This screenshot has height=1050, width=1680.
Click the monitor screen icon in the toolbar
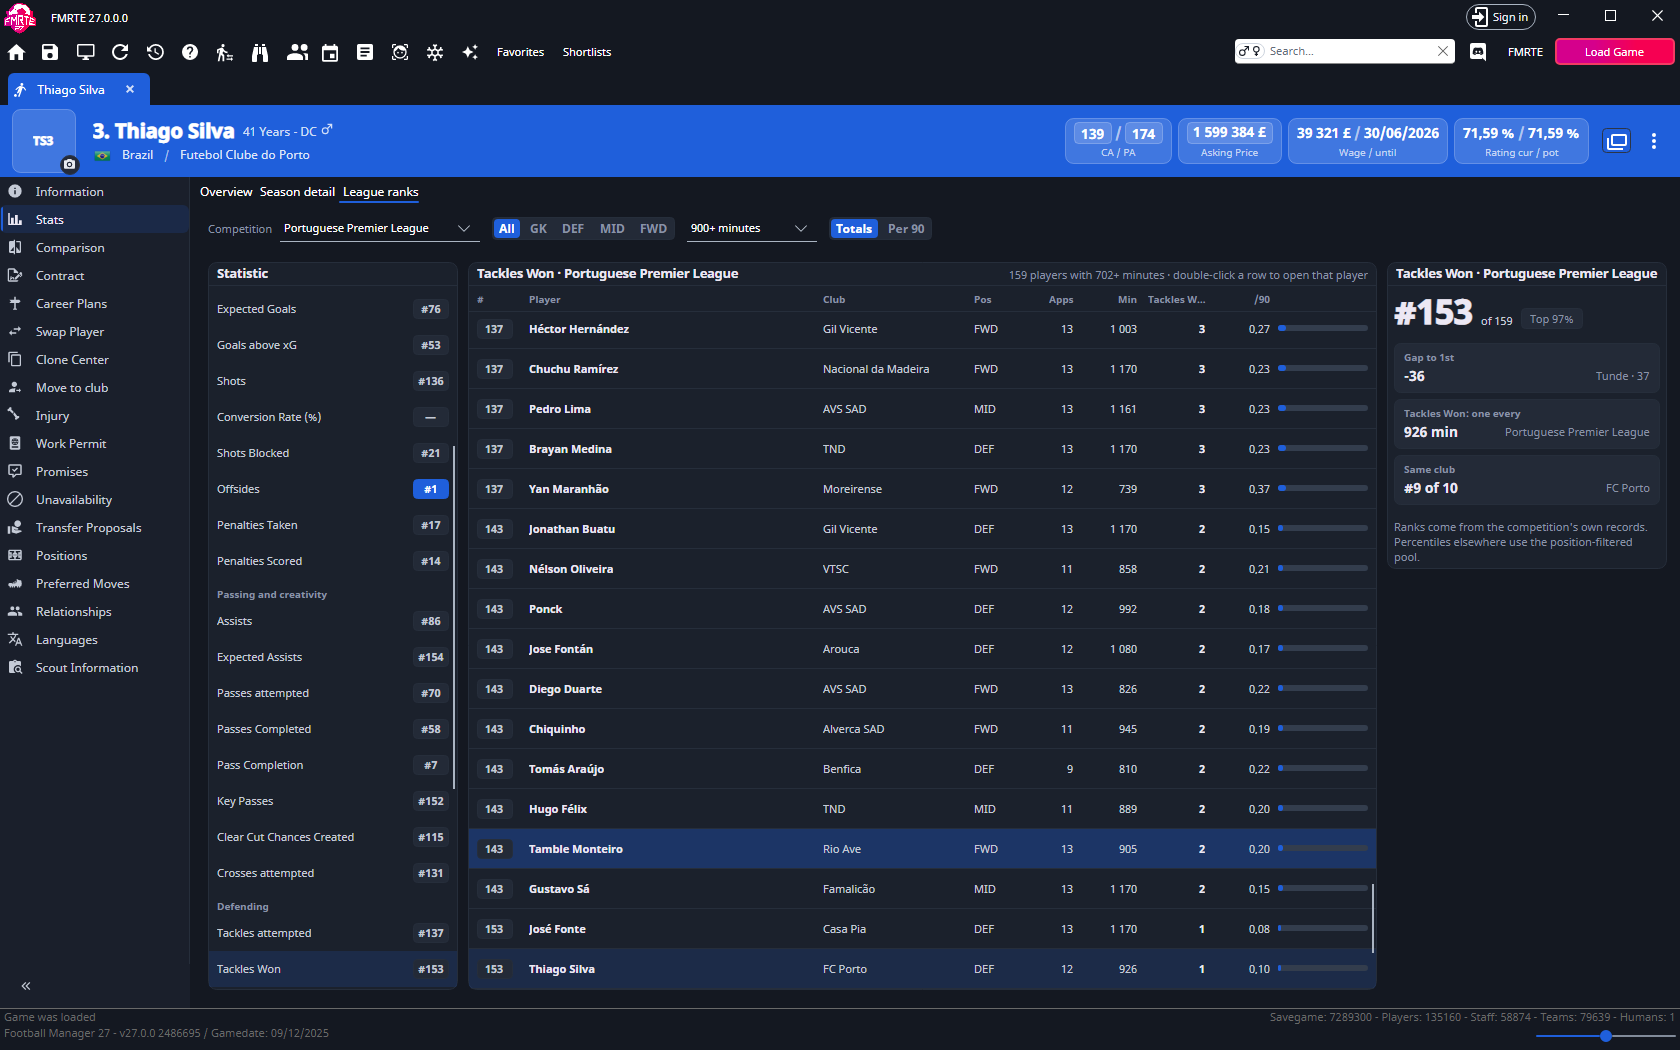pyautogui.click(x=86, y=52)
